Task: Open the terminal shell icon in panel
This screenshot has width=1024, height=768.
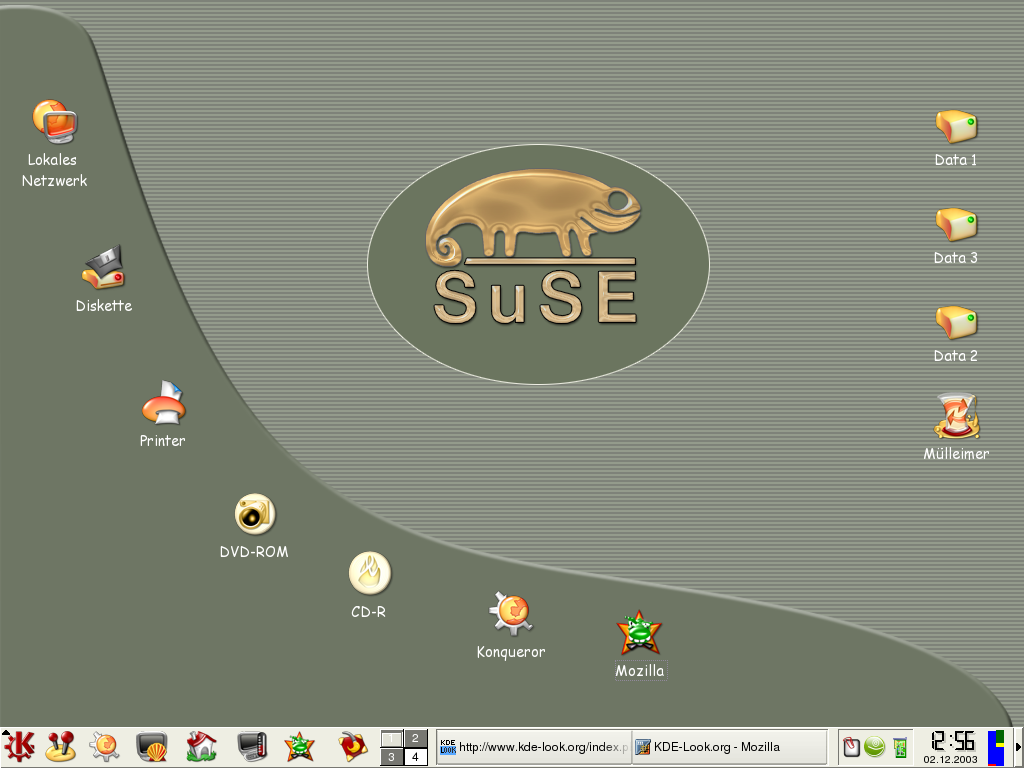Action: click(x=152, y=746)
